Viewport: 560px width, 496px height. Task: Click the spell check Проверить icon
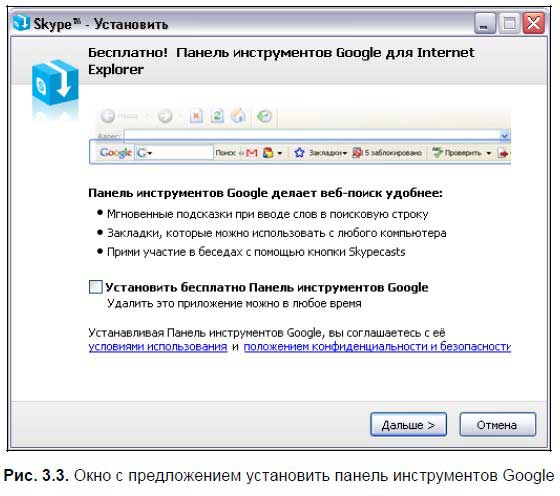click(x=438, y=152)
